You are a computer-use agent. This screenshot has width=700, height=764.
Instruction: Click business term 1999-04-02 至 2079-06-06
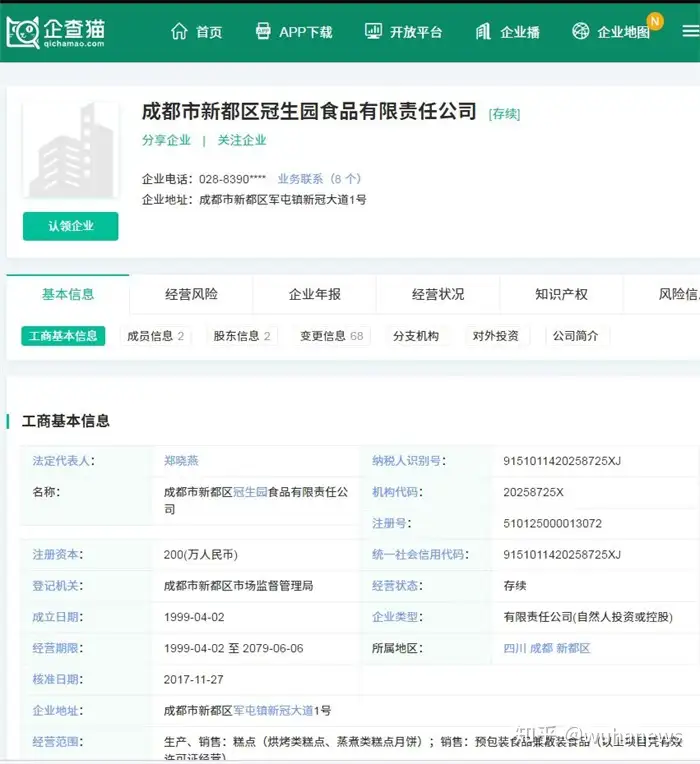point(233,648)
